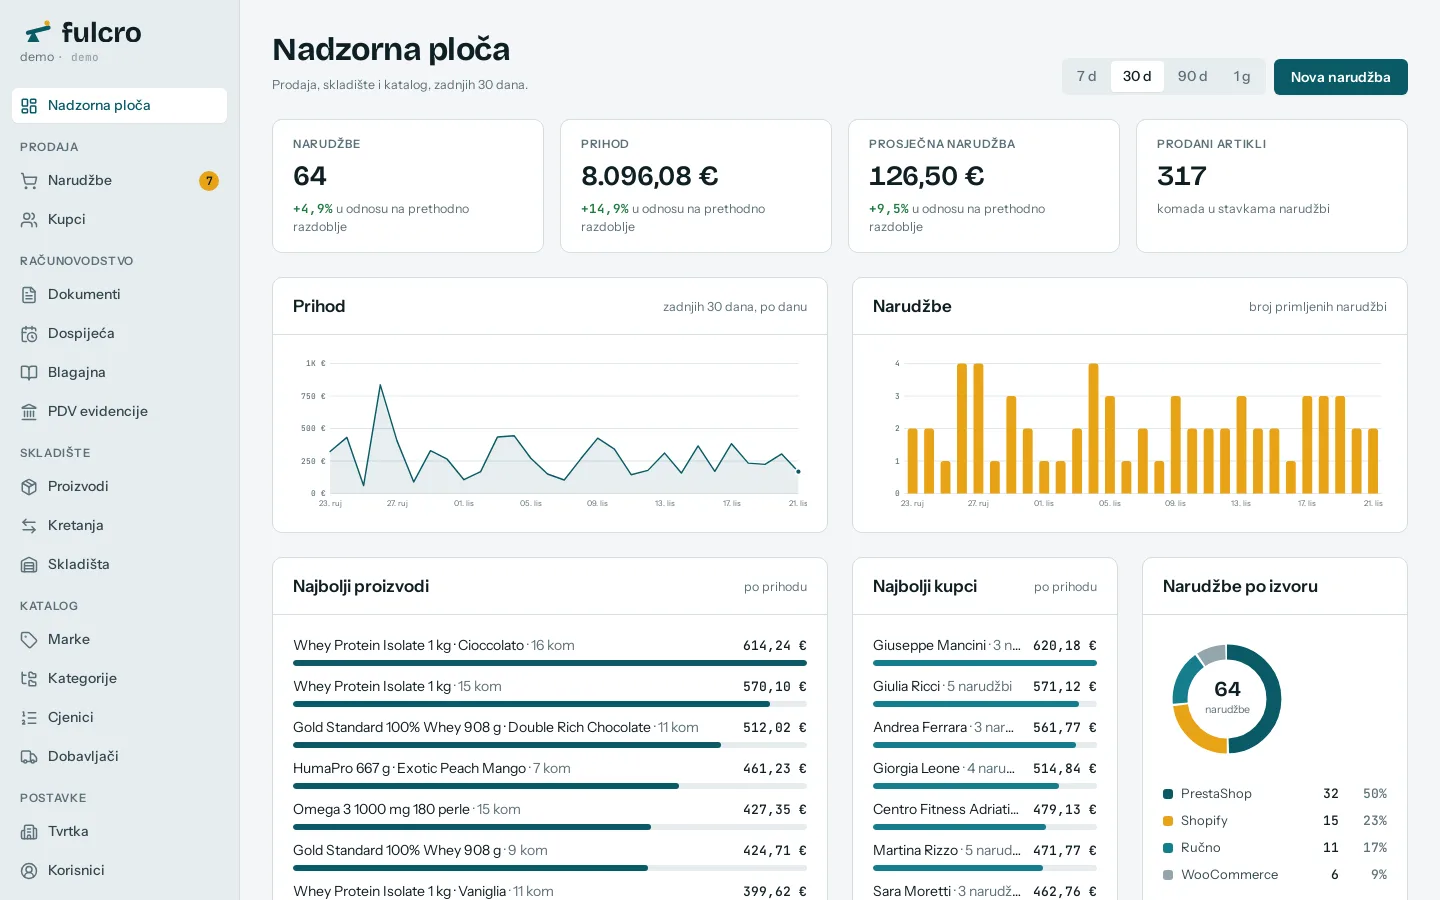The image size is (1440, 900).
Task: Click the Nadzorna ploča dashboard icon
Action: pos(29,106)
